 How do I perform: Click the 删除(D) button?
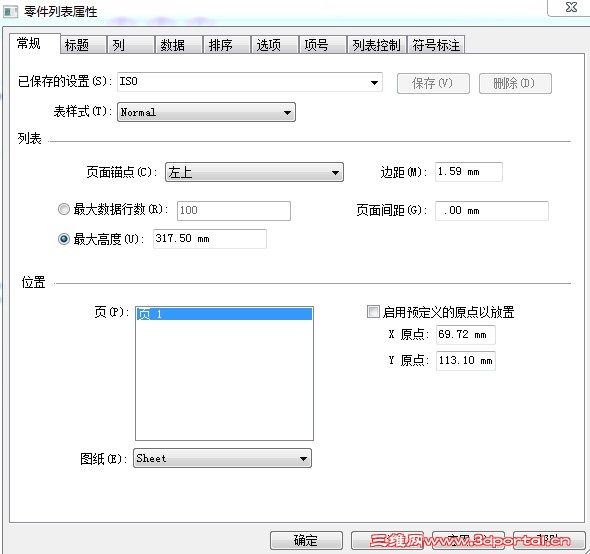pos(515,83)
